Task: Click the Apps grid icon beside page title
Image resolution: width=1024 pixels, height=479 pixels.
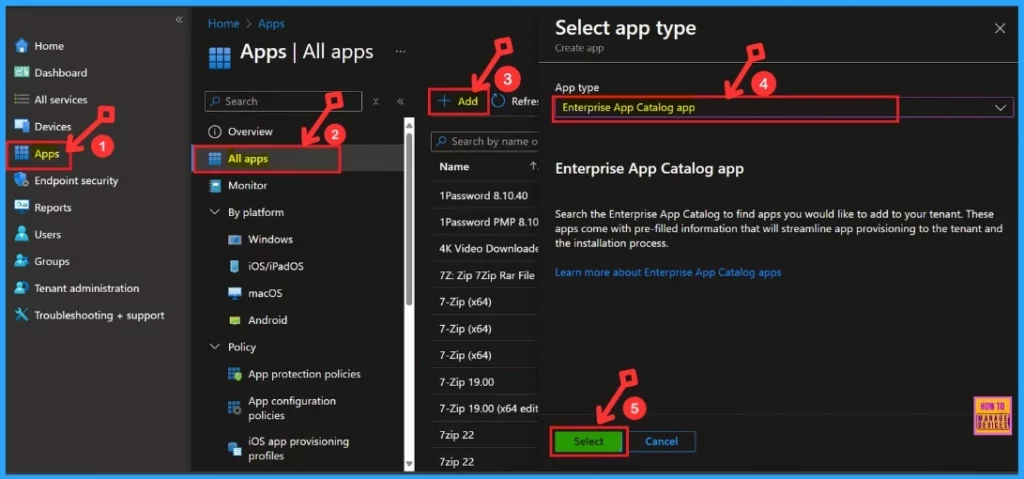Action: click(219, 57)
